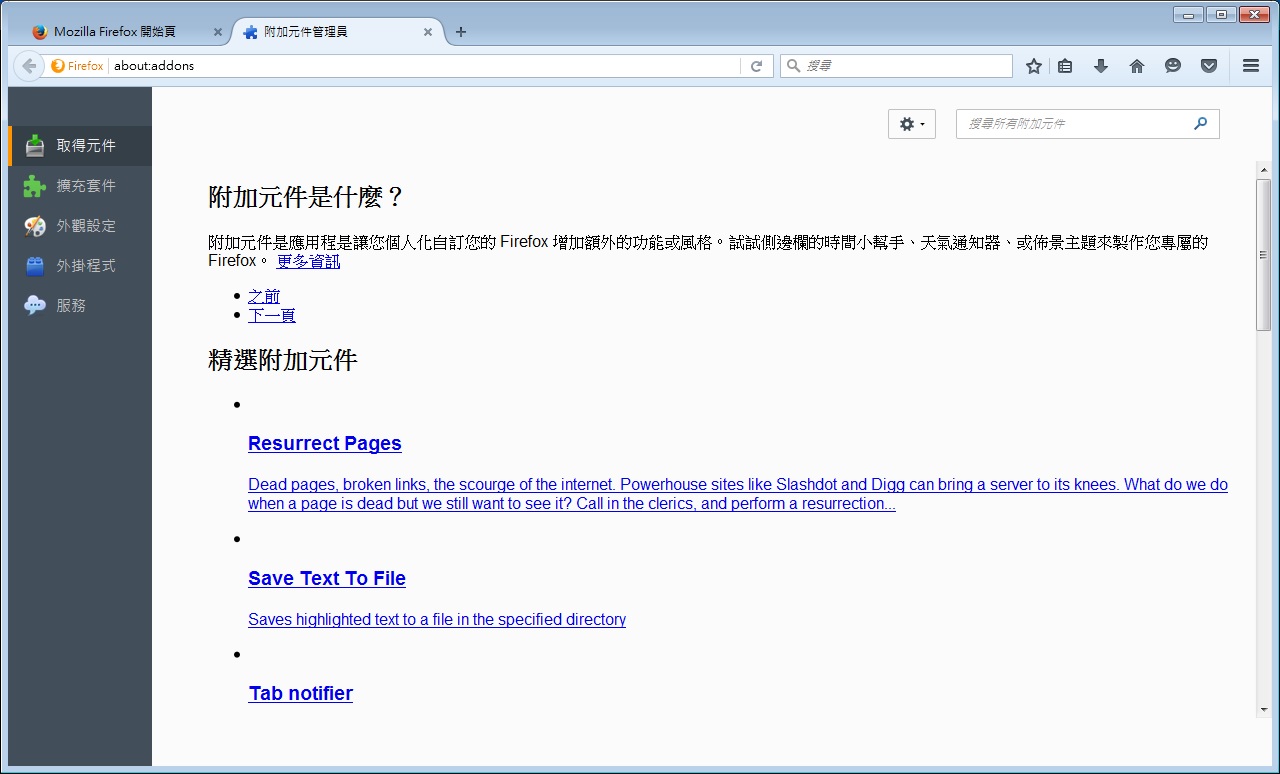
Task: Click the search all add-ons field
Action: pos(1075,124)
